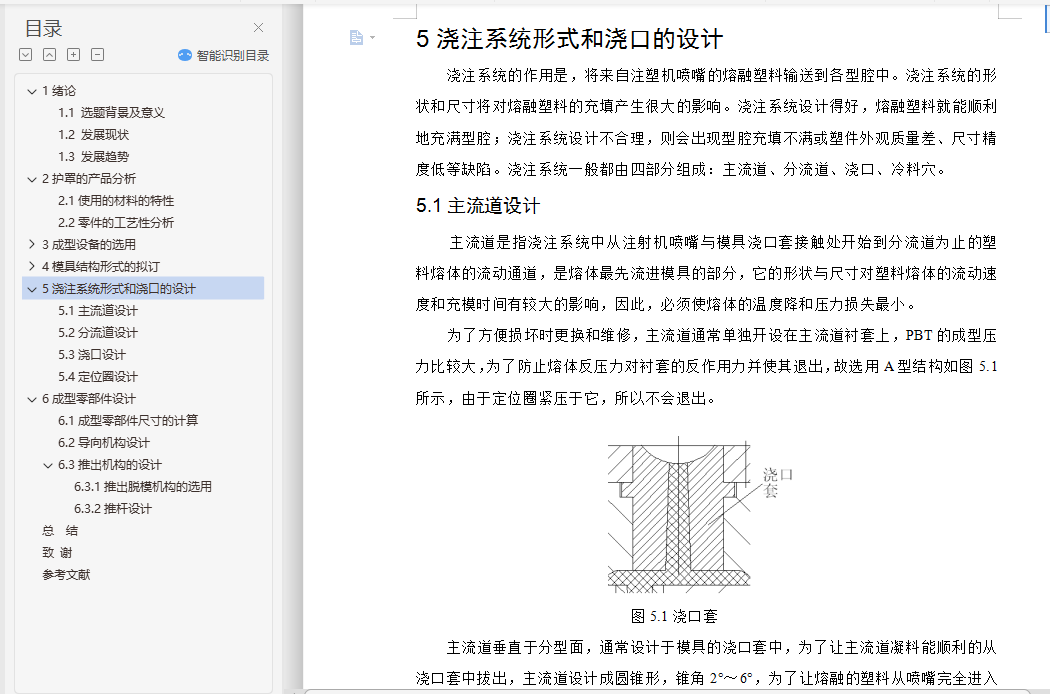1050x694 pixels.
Task: Click the document page icon beside heading 5
Action: point(356,38)
